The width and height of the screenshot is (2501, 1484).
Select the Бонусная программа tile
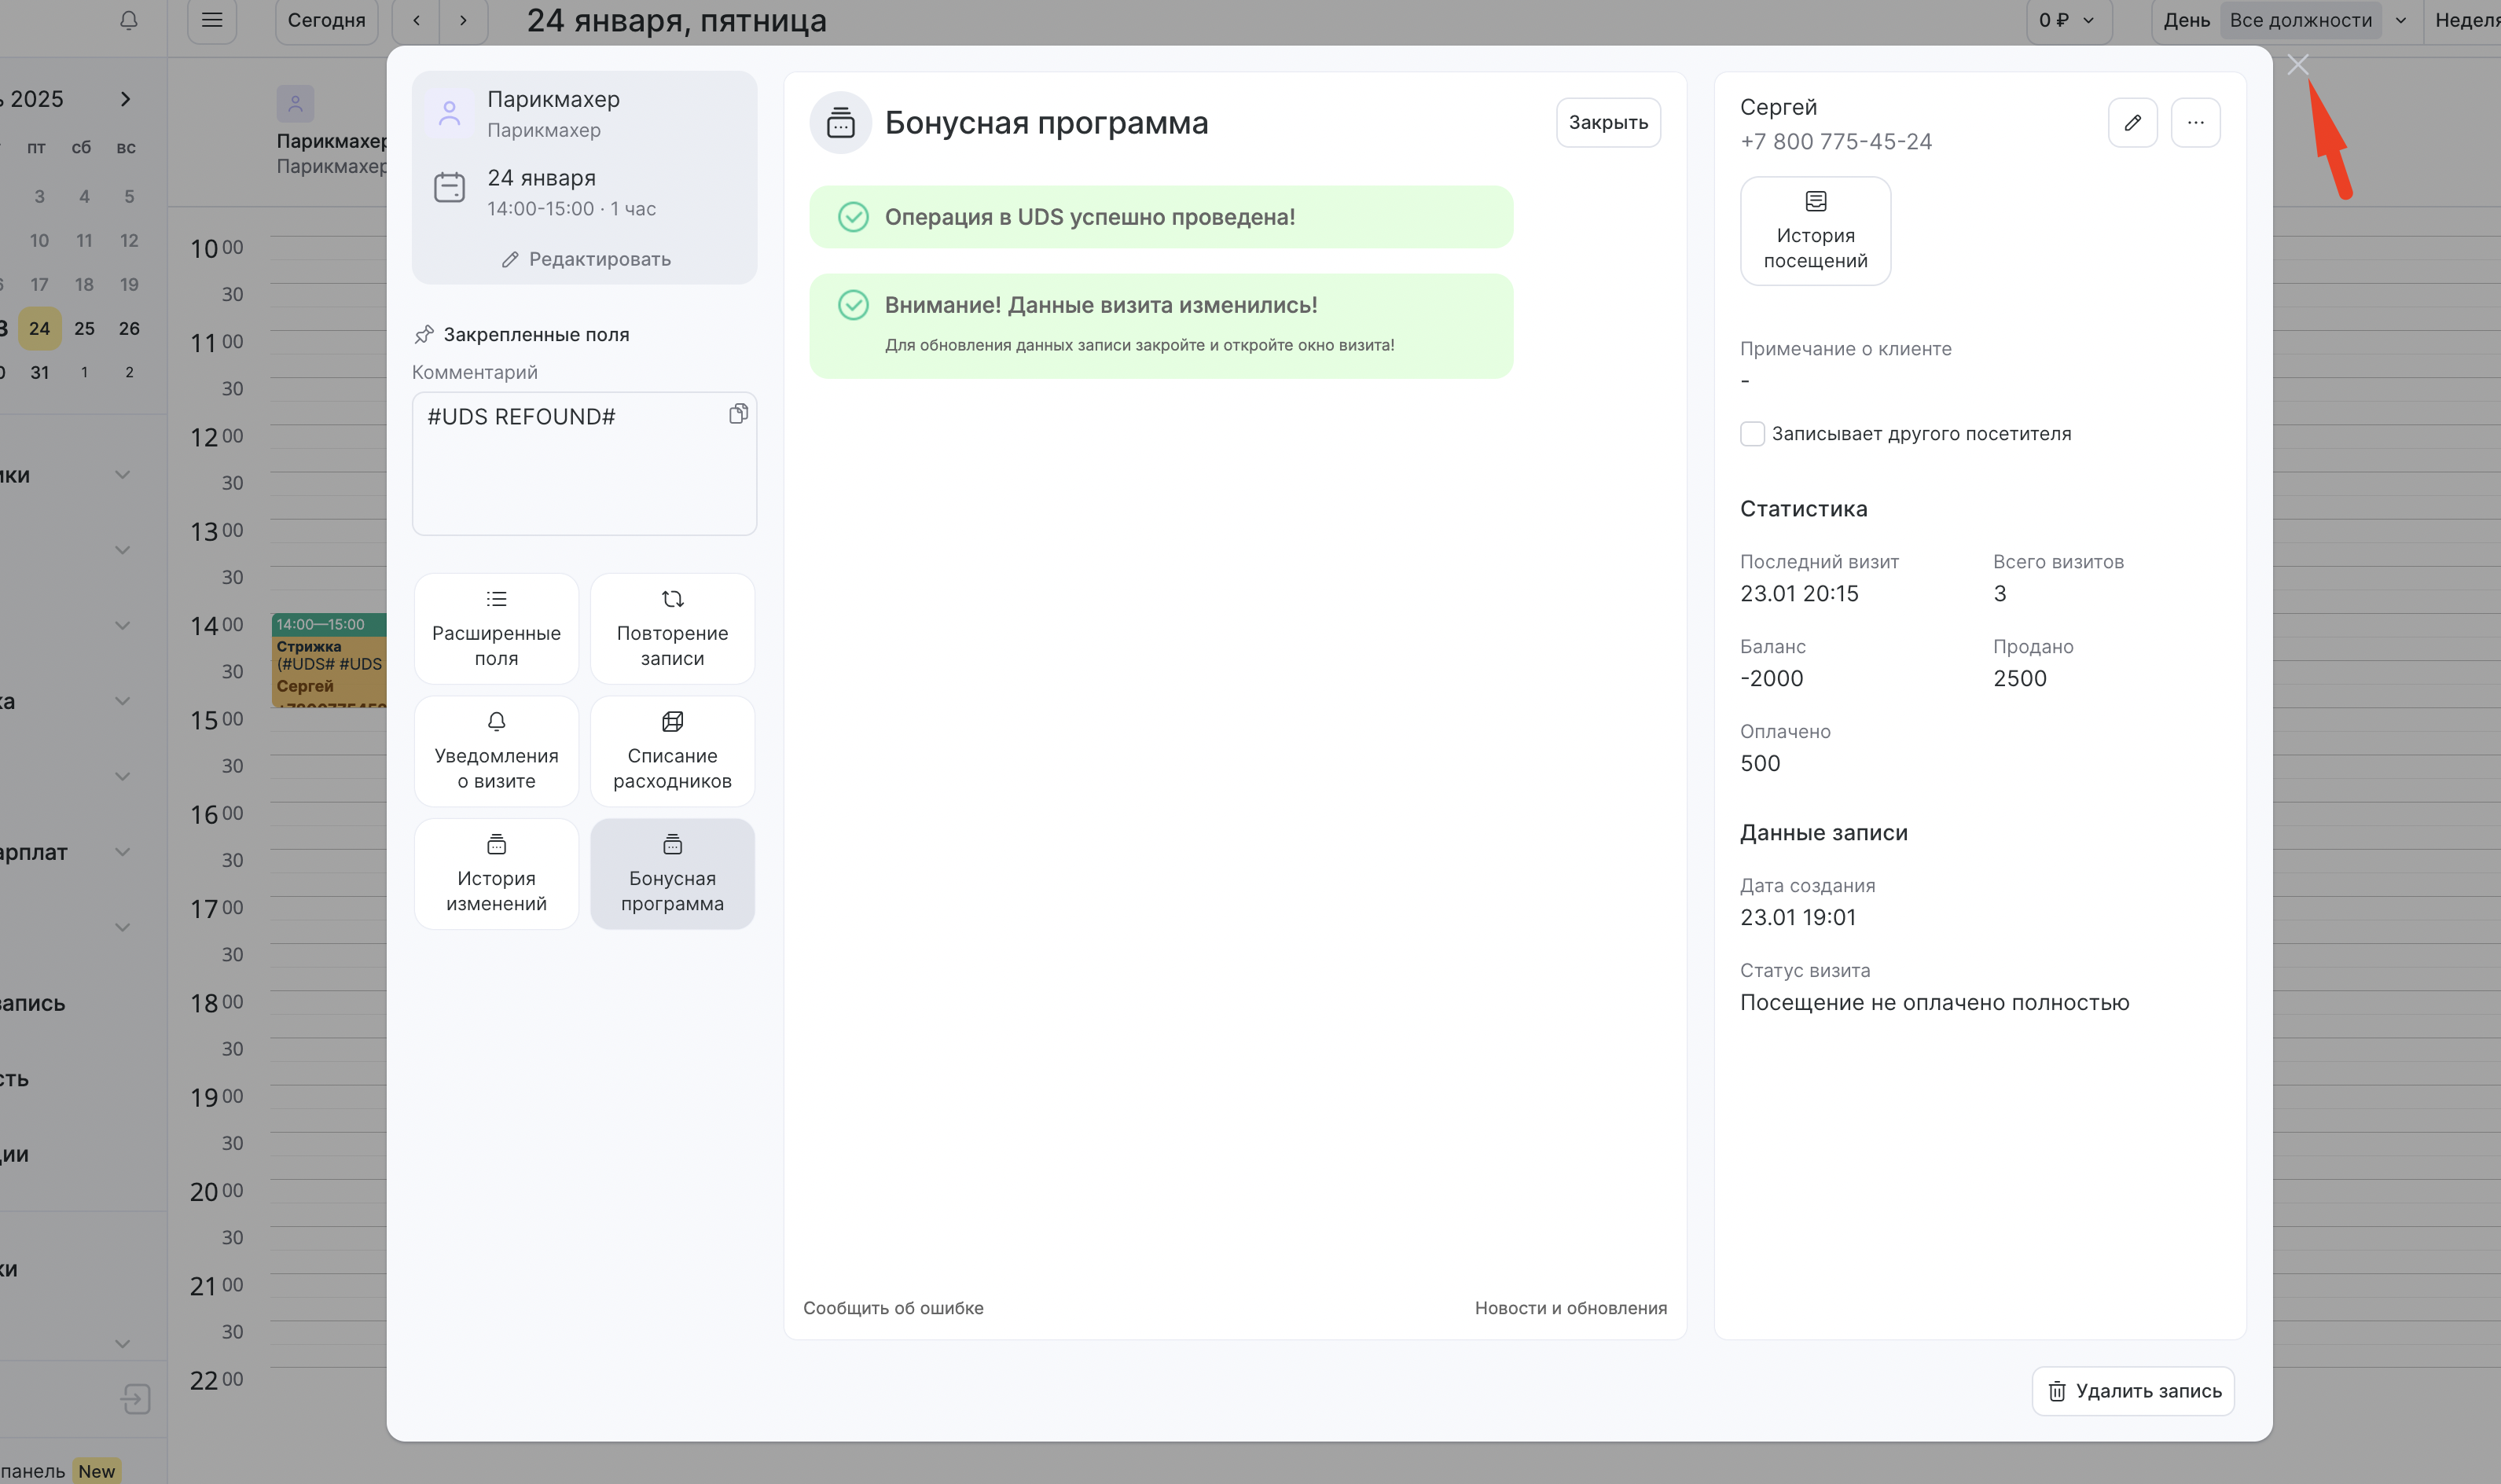pos(672,874)
